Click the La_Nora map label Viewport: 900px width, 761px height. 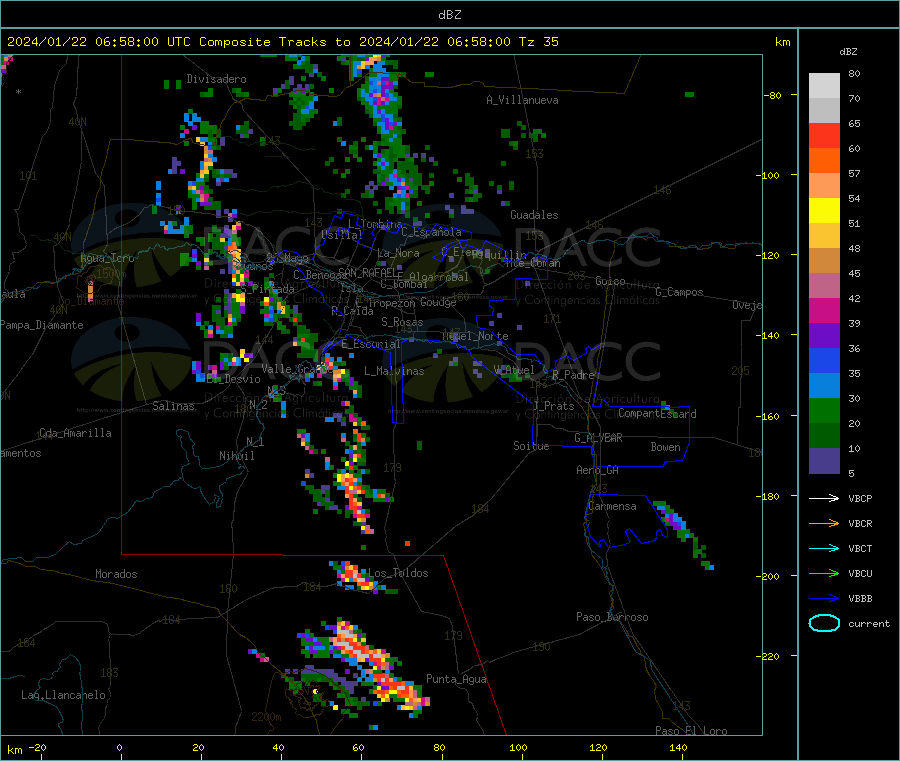coord(398,253)
